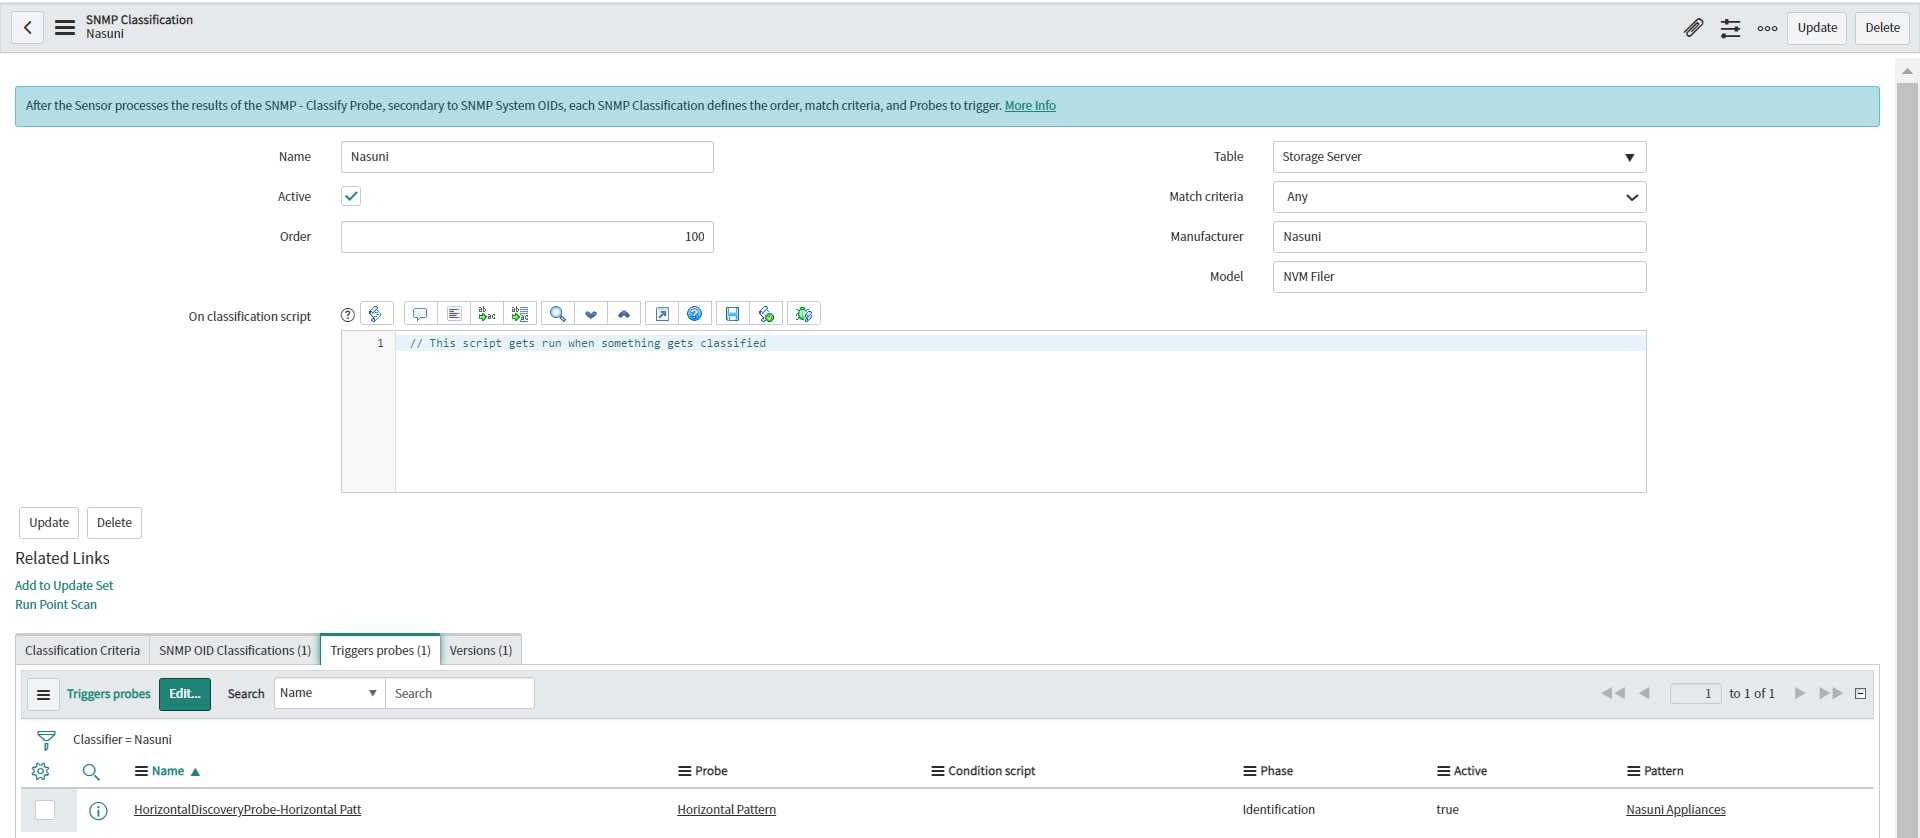
Task: Uncheck the Active checkbox
Action: tap(351, 196)
